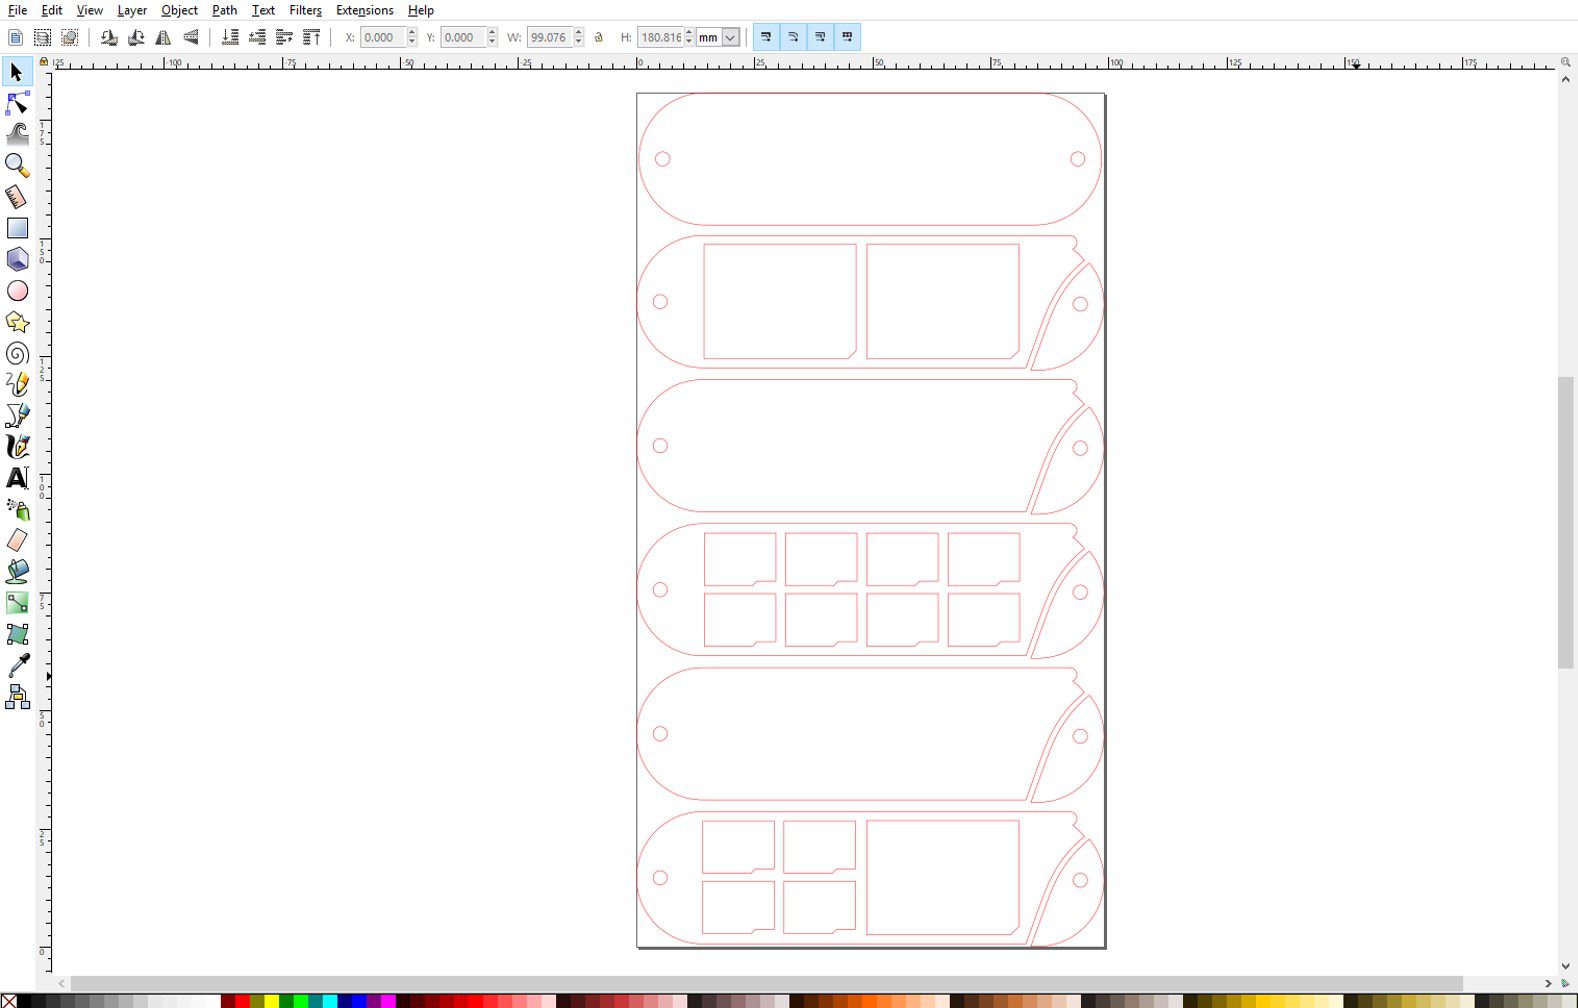
Task: Click the vertical scrollbar down arrow
Action: pyautogui.click(x=1565, y=966)
